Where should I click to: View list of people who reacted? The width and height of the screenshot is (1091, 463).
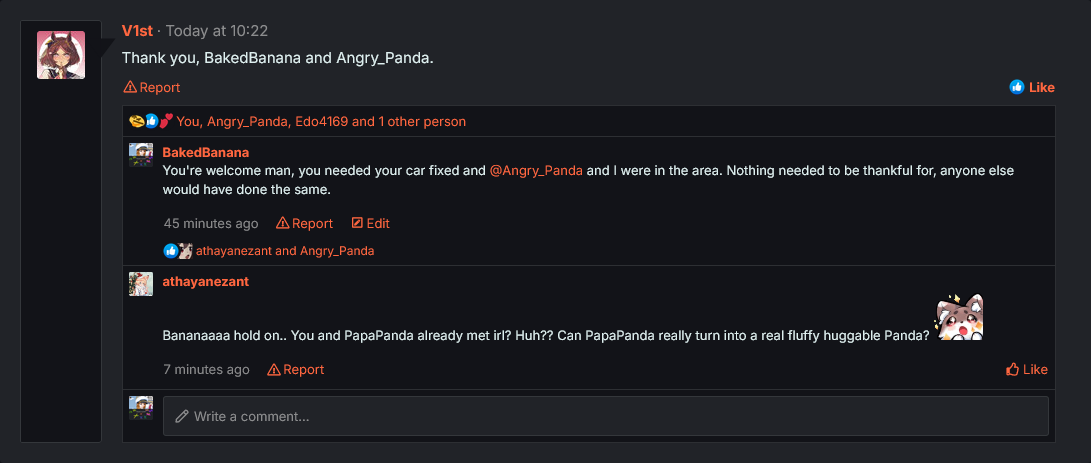pos(321,121)
